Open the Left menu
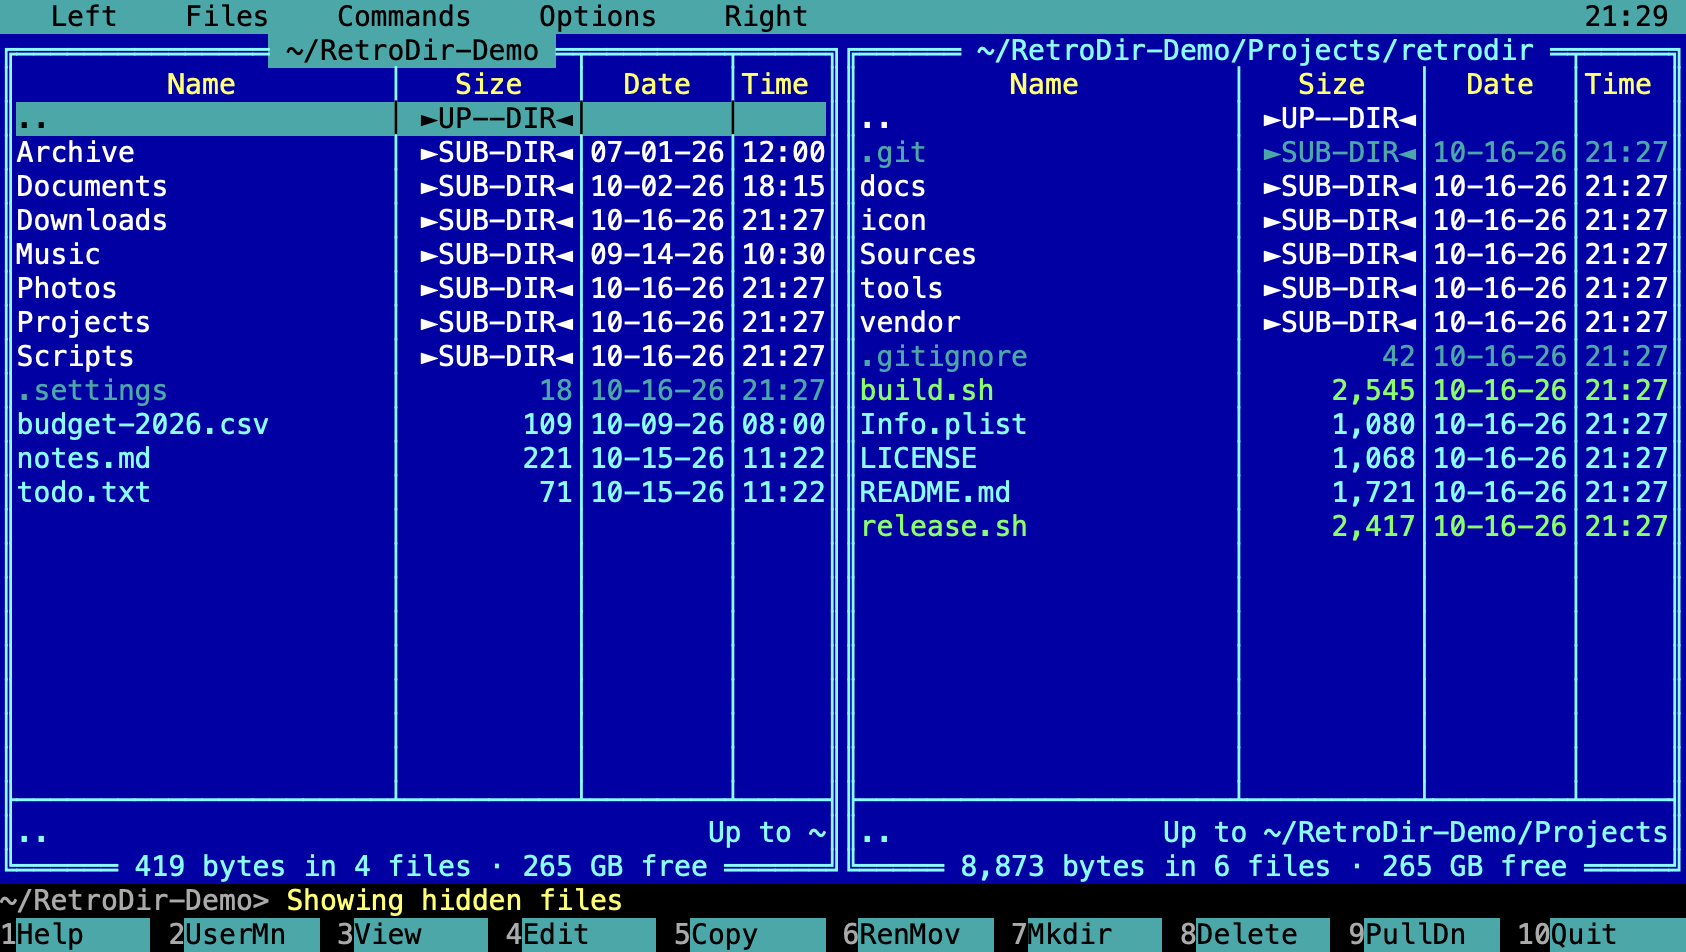1686x952 pixels. pyautogui.click(x=84, y=16)
